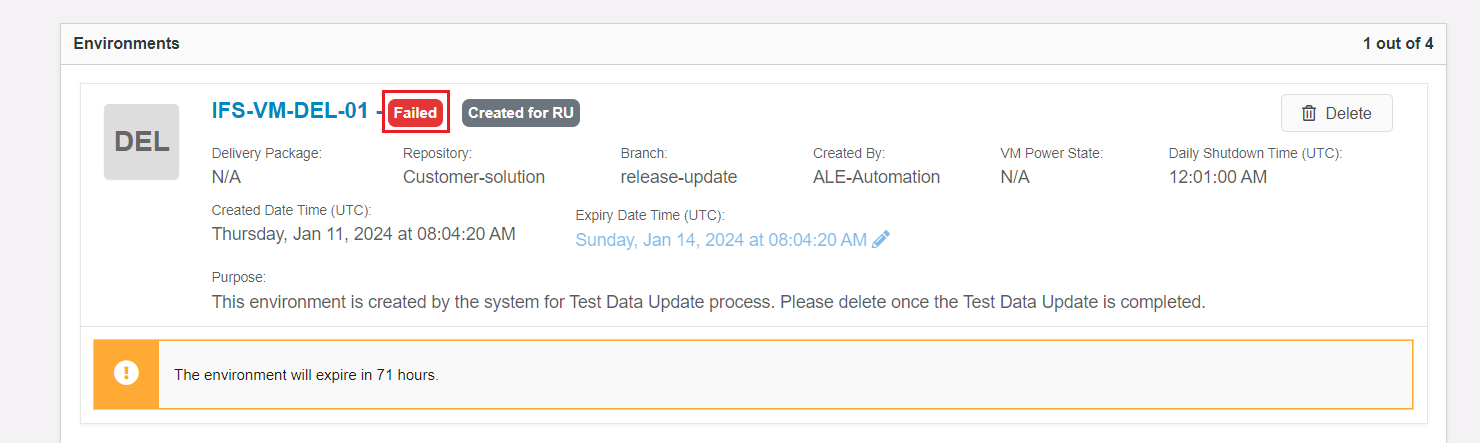Click the pencil edit icon beside expiry date
Viewport: 1480px width, 443px height.
(x=881, y=240)
